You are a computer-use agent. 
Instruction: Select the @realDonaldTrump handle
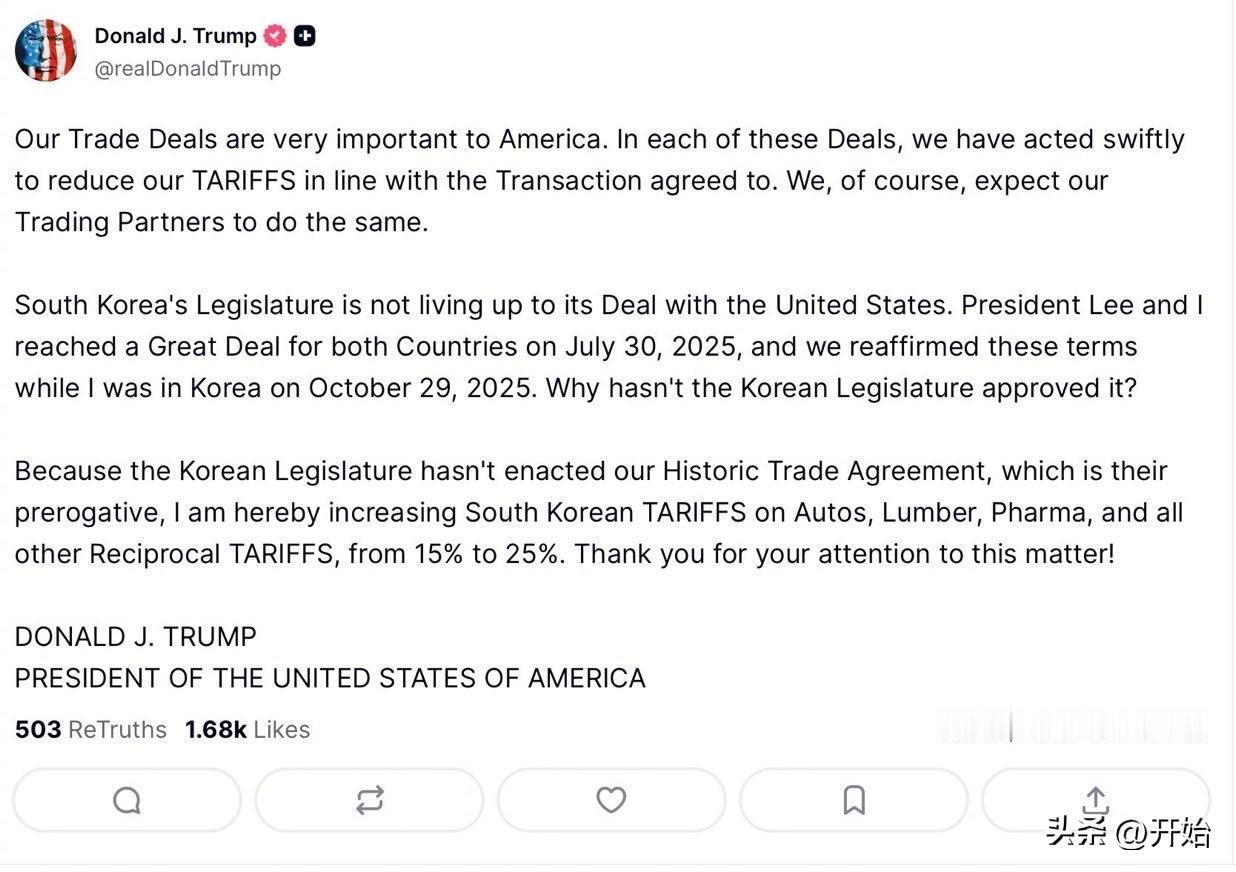(x=187, y=68)
